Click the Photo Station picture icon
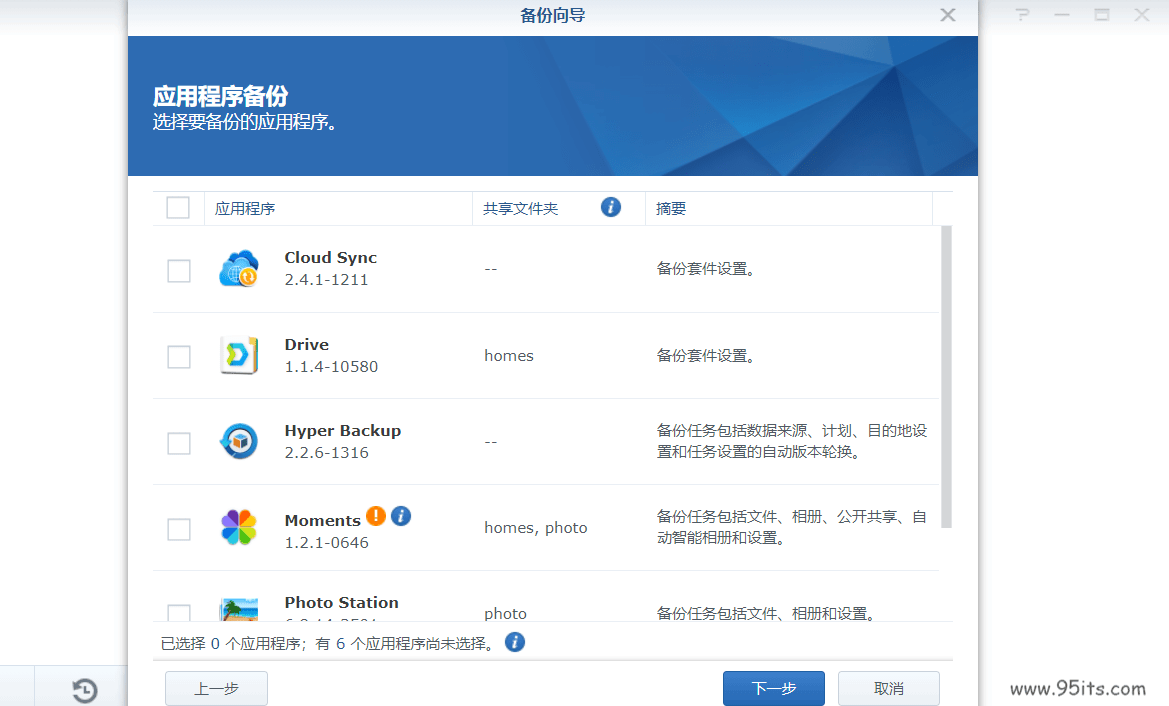Screen dimensions: 1169x706 point(239,610)
